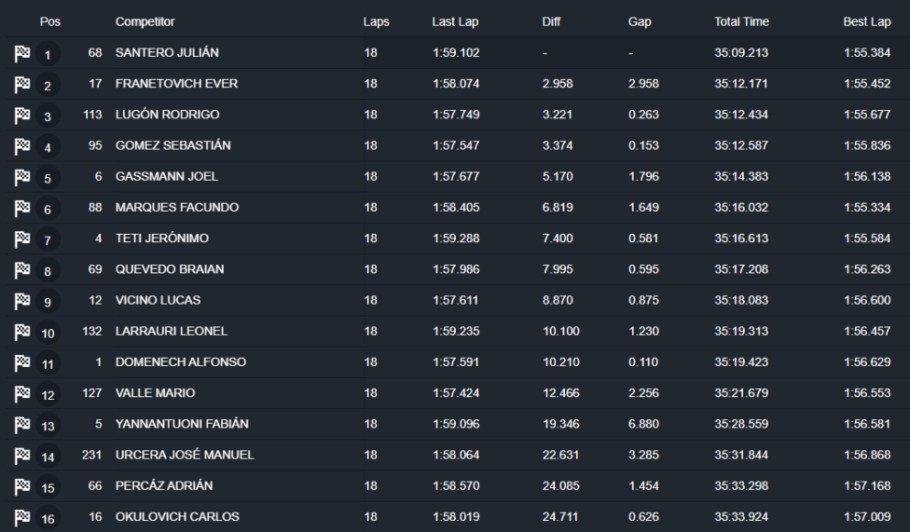
Task: Select the flag icon for Domenech Alfonso
Action: [x=22, y=363]
